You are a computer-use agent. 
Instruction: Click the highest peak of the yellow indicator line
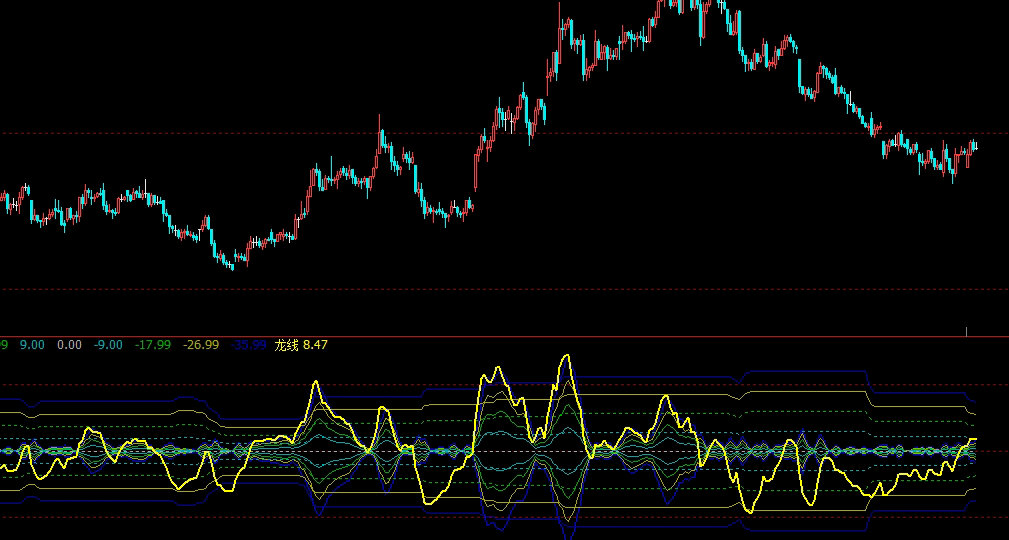566,356
